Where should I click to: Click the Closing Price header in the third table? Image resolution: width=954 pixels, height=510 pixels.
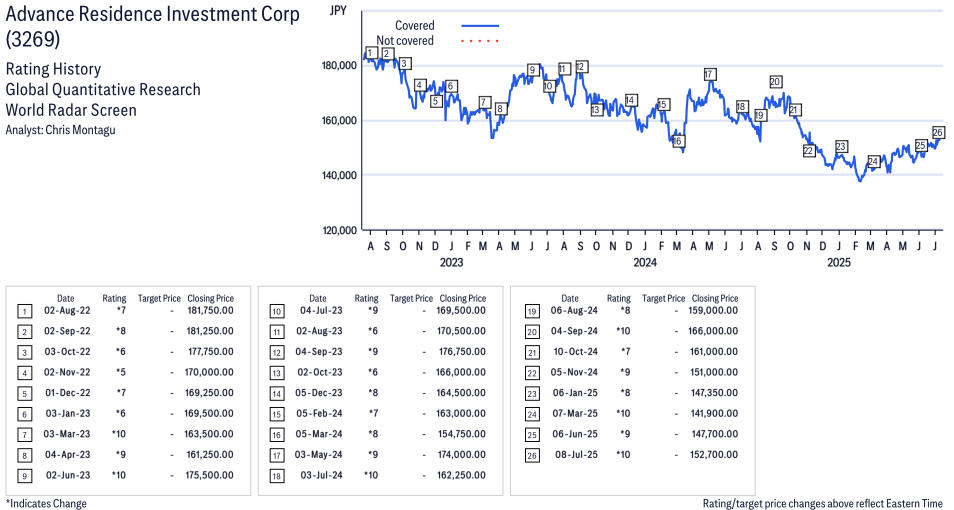(715, 298)
